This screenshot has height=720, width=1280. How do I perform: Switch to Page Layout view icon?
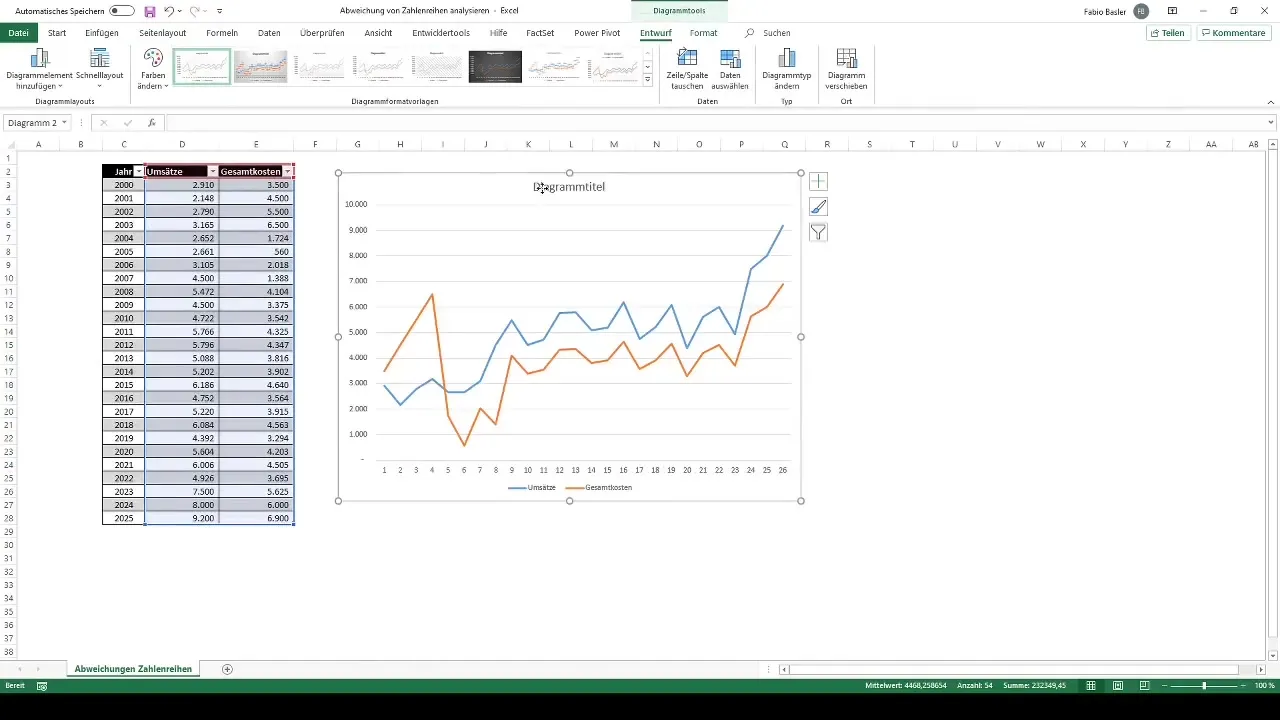pos(1118,686)
